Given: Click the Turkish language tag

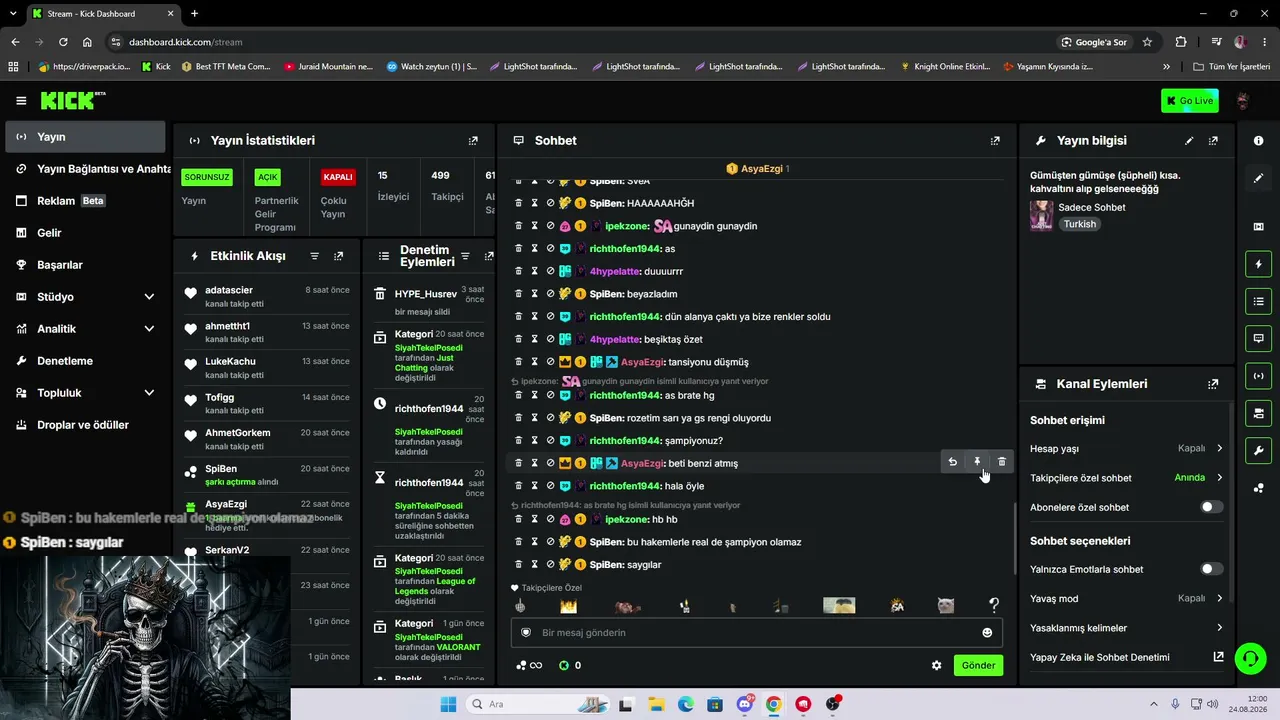Looking at the screenshot, I should (x=1079, y=224).
